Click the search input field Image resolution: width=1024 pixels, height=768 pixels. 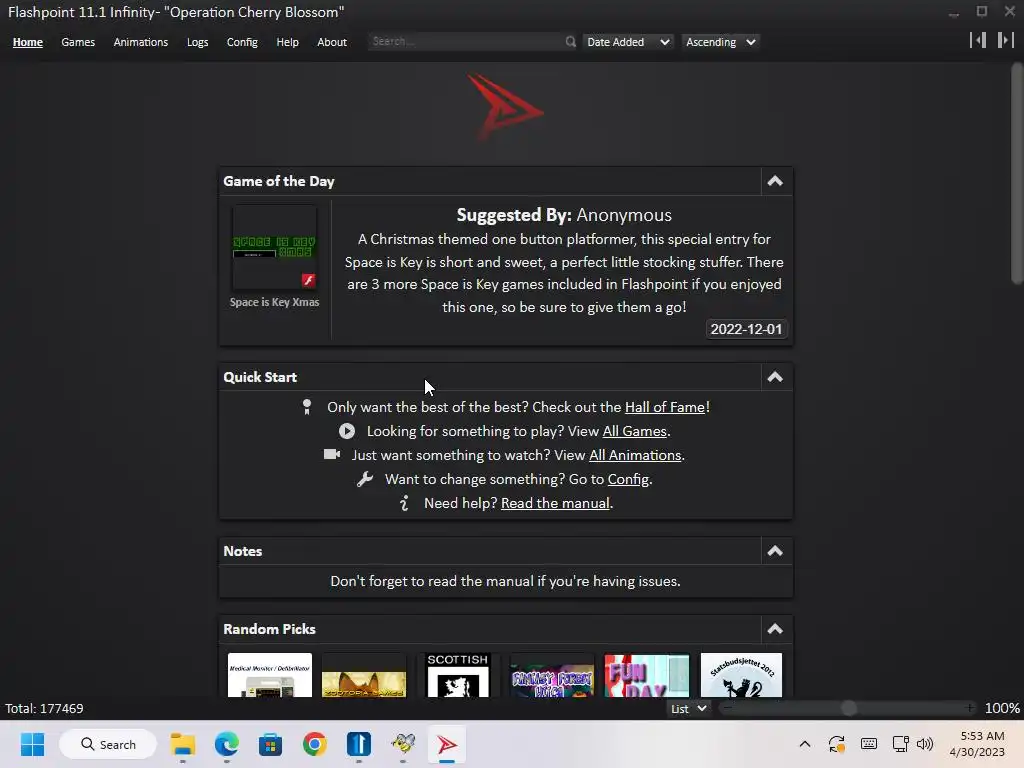point(466,42)
